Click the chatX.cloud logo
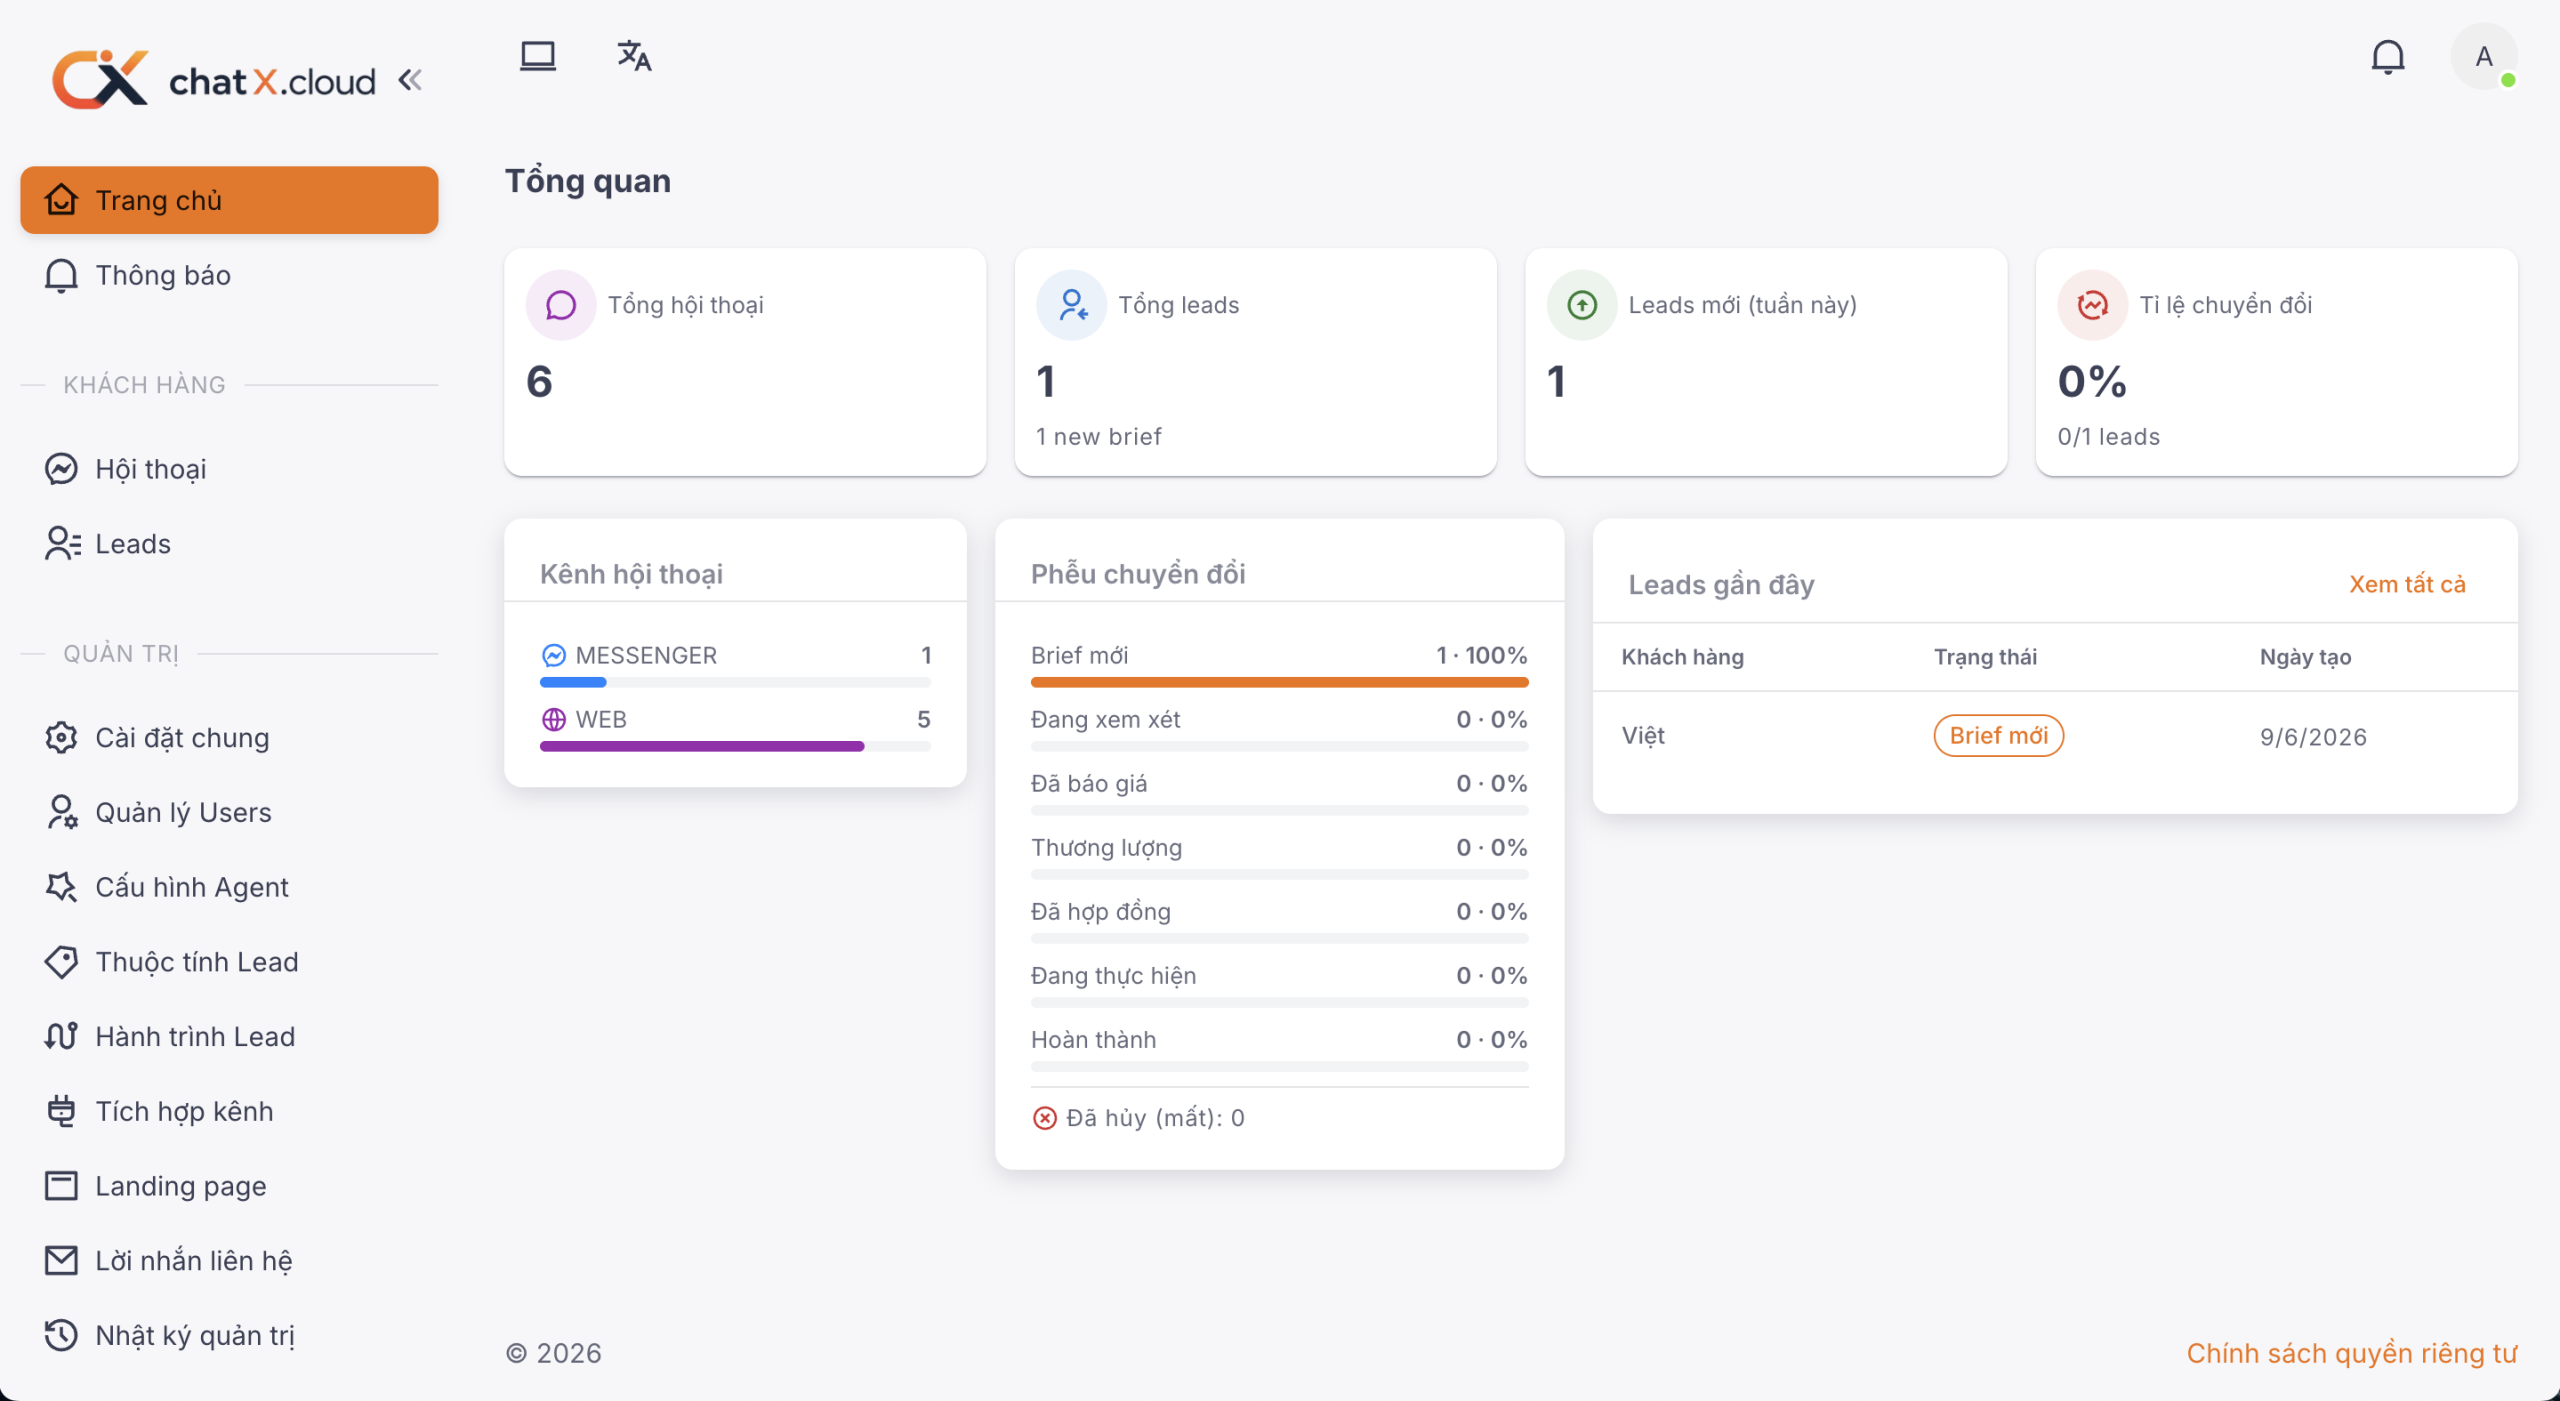 click(214, 80)
